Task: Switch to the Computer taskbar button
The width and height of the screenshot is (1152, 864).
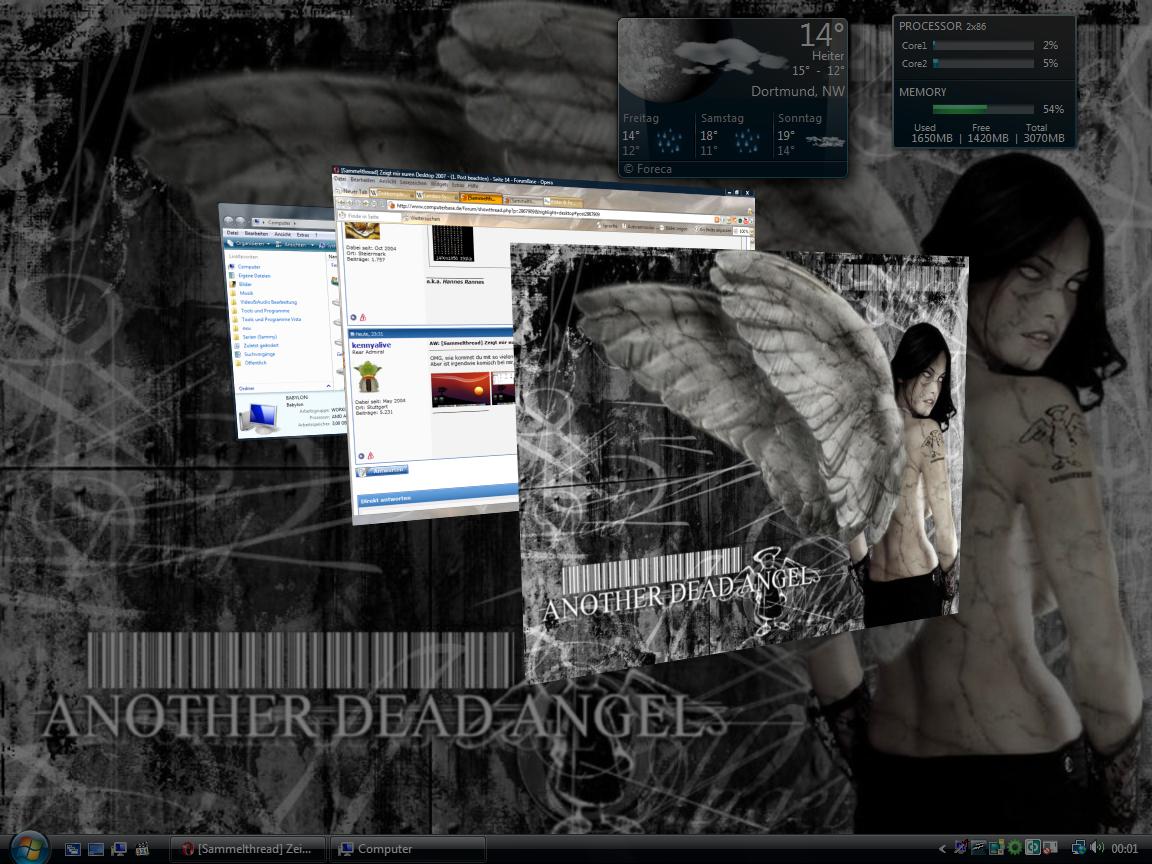Action: (x=407, y=849)
